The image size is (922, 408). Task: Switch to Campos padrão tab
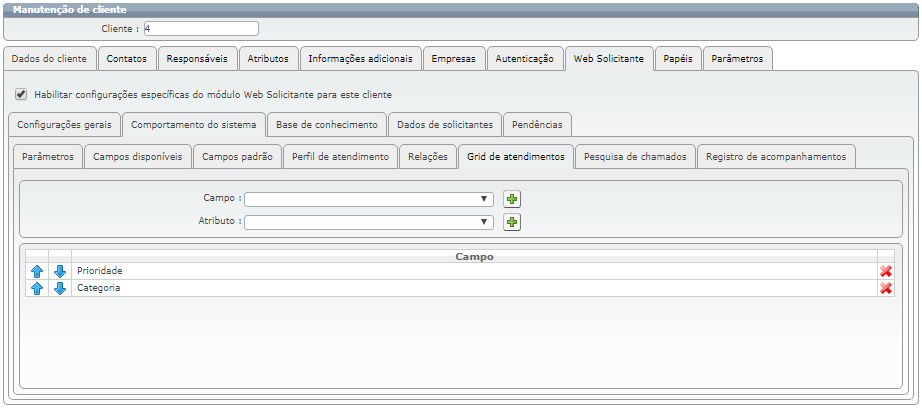(238, 157)
